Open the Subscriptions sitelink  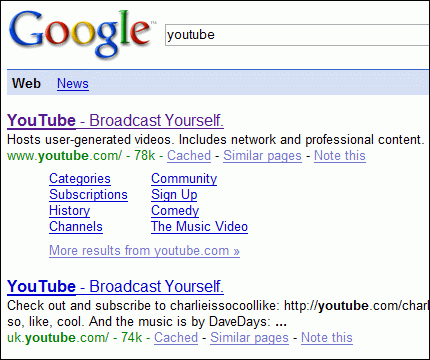pos(88,195)
